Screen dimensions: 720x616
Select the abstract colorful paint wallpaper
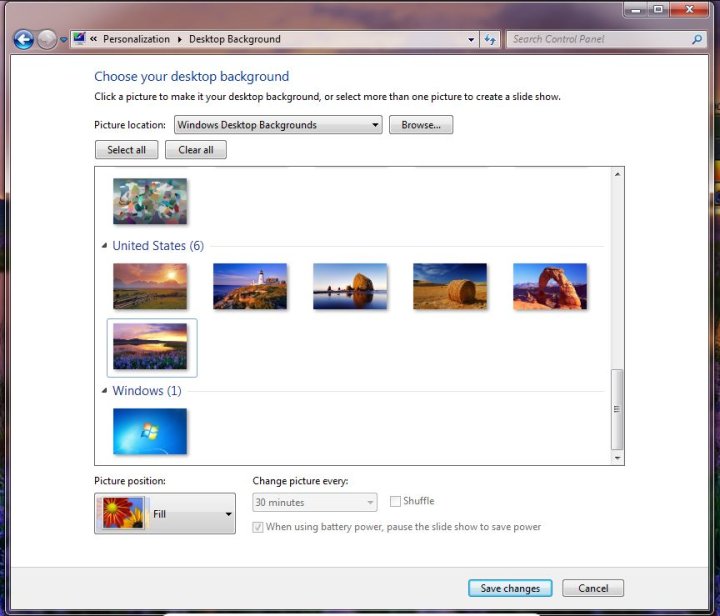pos(150,201)
